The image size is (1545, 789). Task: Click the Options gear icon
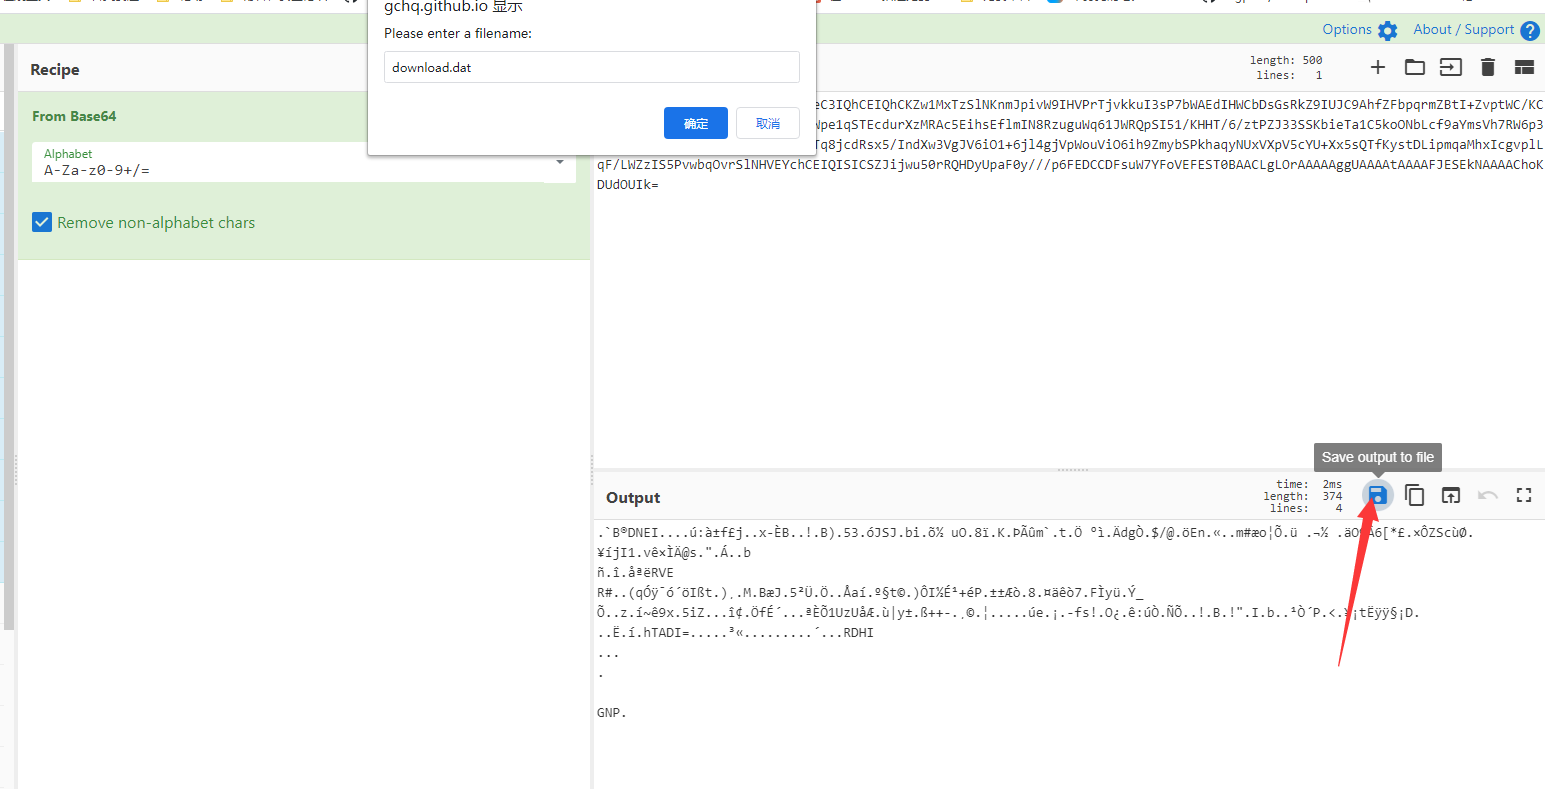pos(1387,31)
